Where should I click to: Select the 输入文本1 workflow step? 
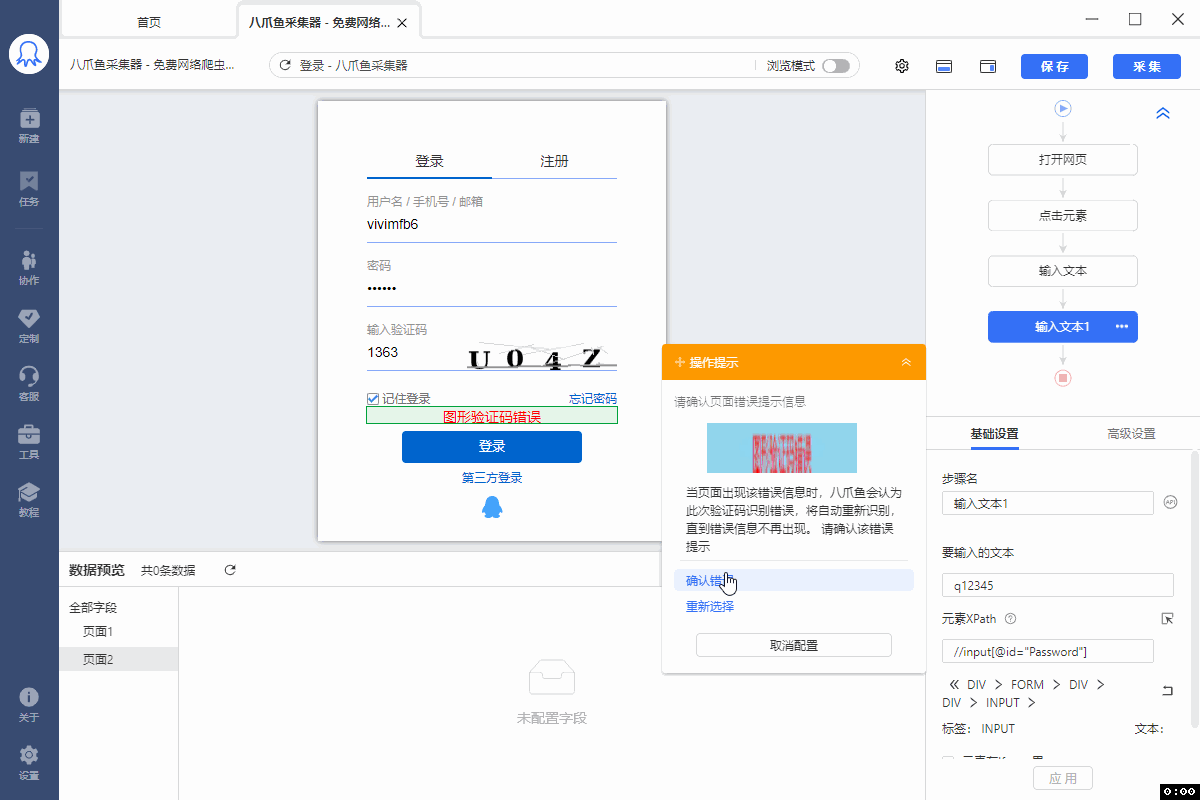coord(1063,327)
